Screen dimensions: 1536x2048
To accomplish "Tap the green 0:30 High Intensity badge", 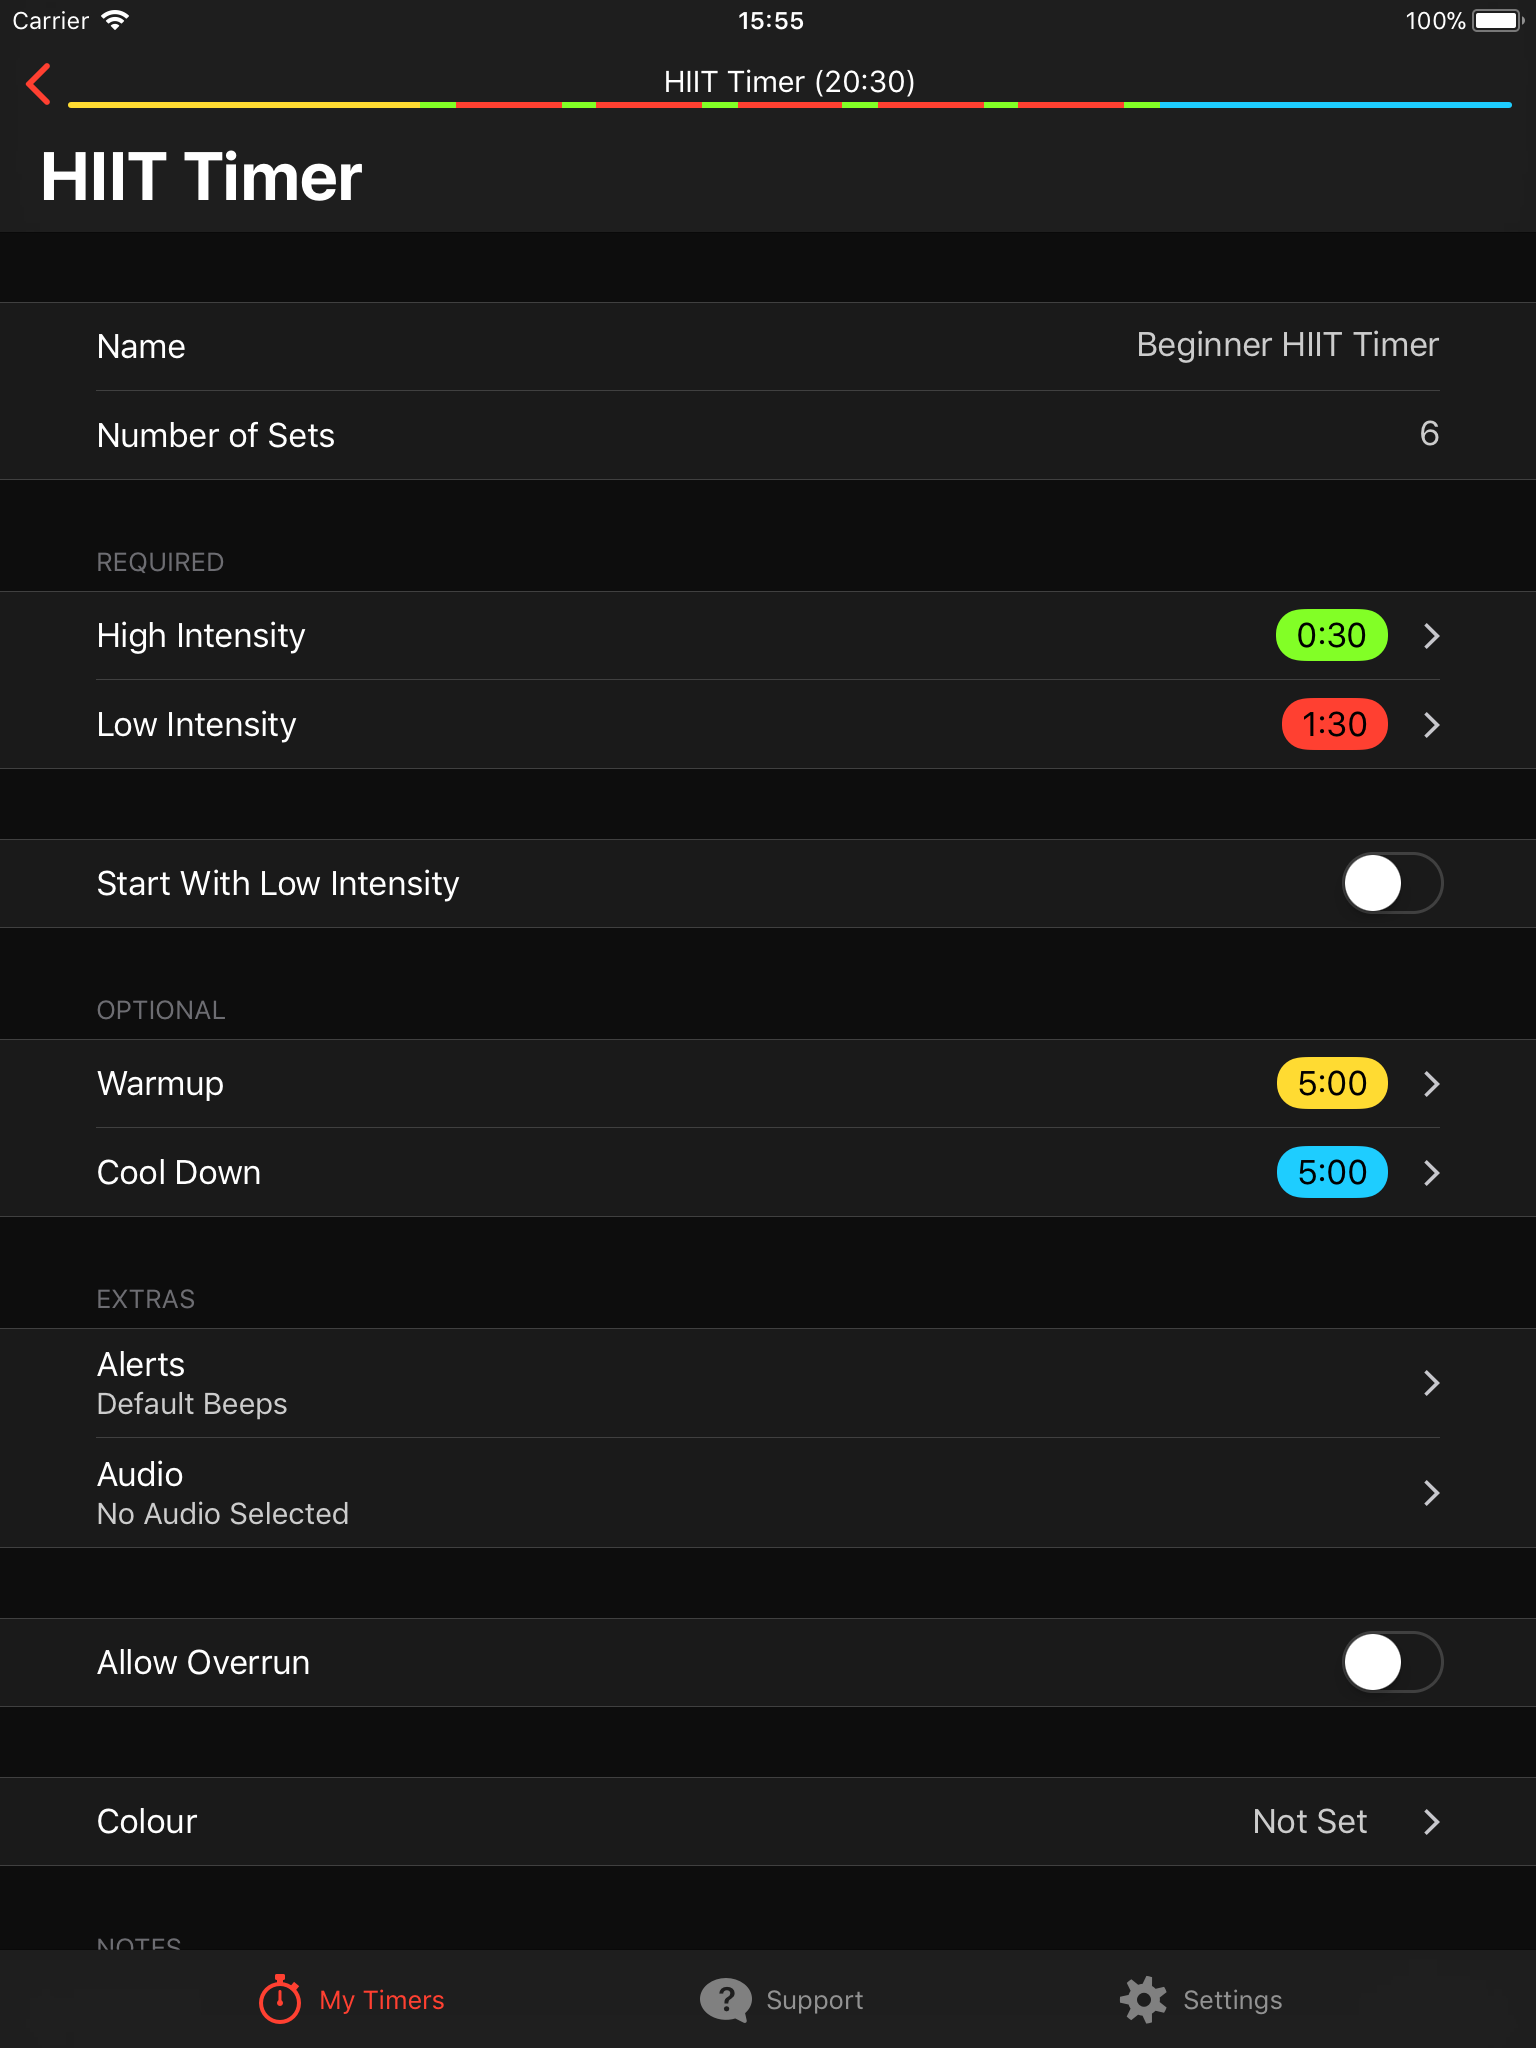I will click(x=1331, y=635).
